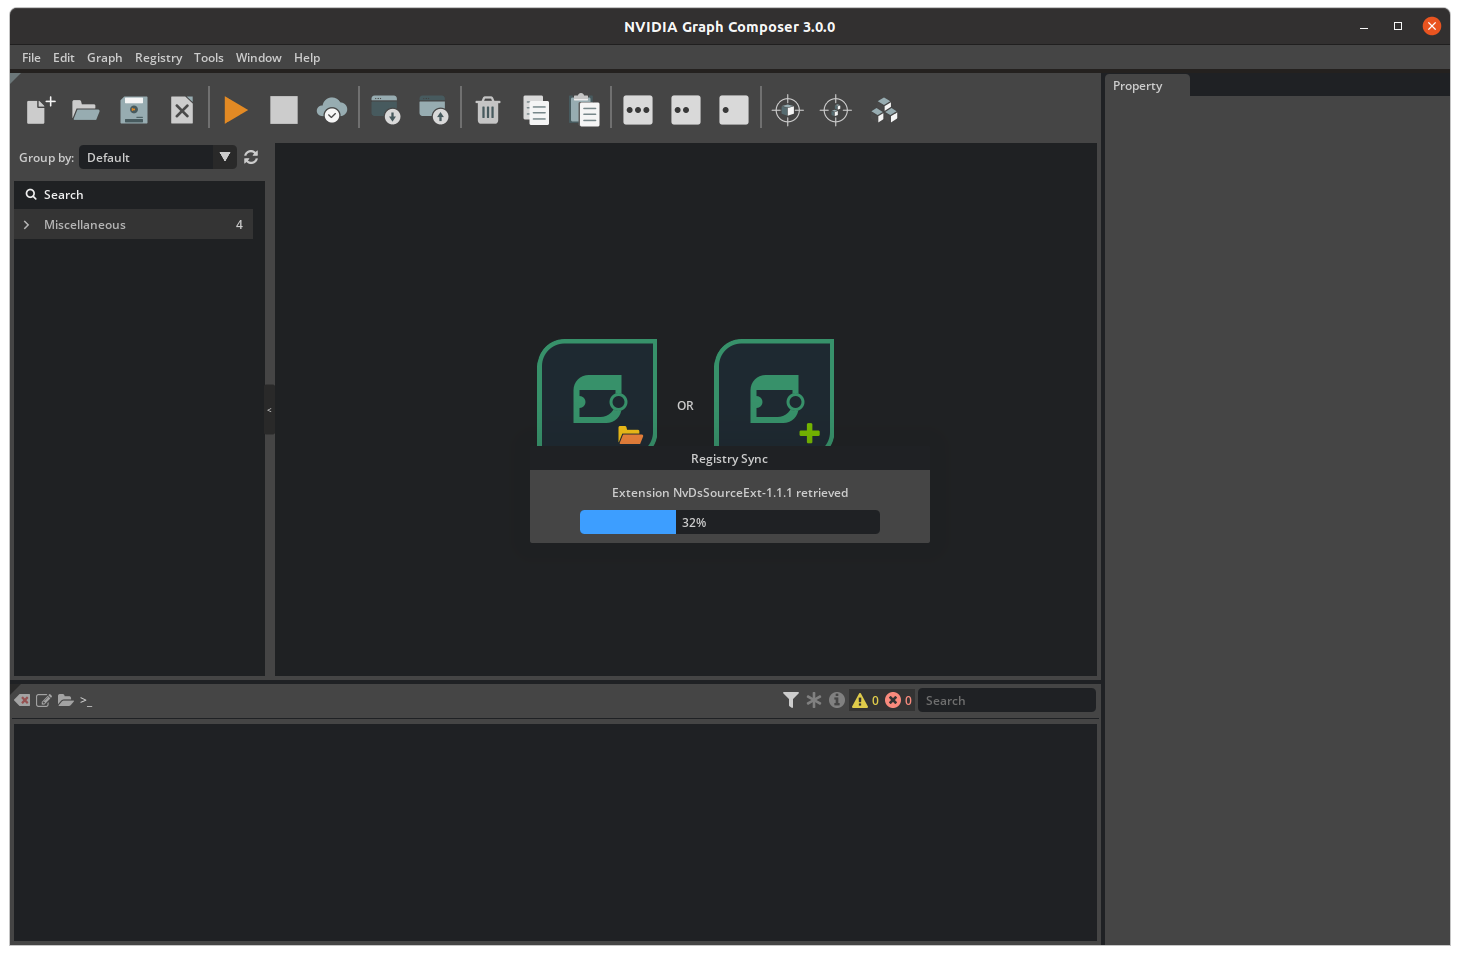1460x955 pixels.
Task: Click the plain crosshair target icon
Action: (836, 110)
